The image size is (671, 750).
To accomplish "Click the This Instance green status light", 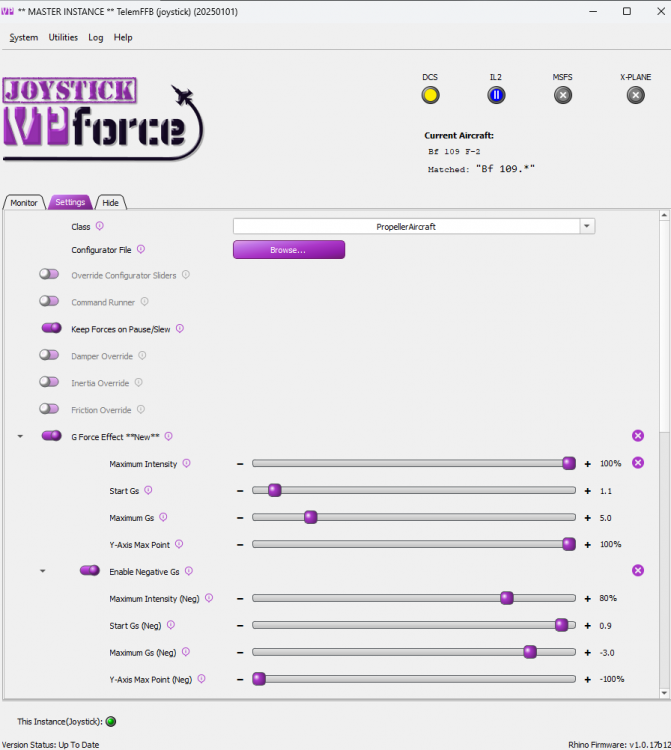I will [x=111, y=721].
